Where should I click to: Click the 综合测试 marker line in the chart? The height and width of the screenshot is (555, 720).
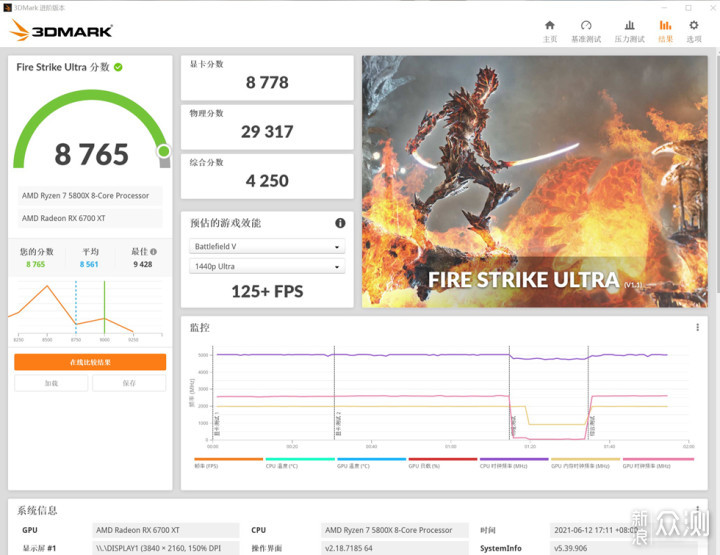click(x=588, y=393)
